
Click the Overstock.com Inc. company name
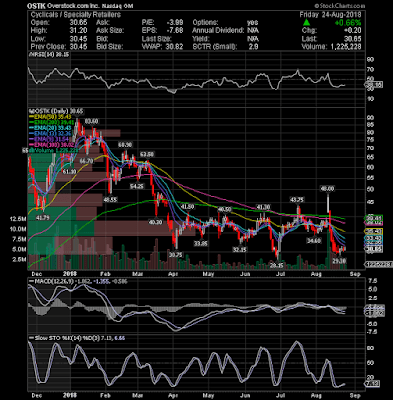[74, 6]
